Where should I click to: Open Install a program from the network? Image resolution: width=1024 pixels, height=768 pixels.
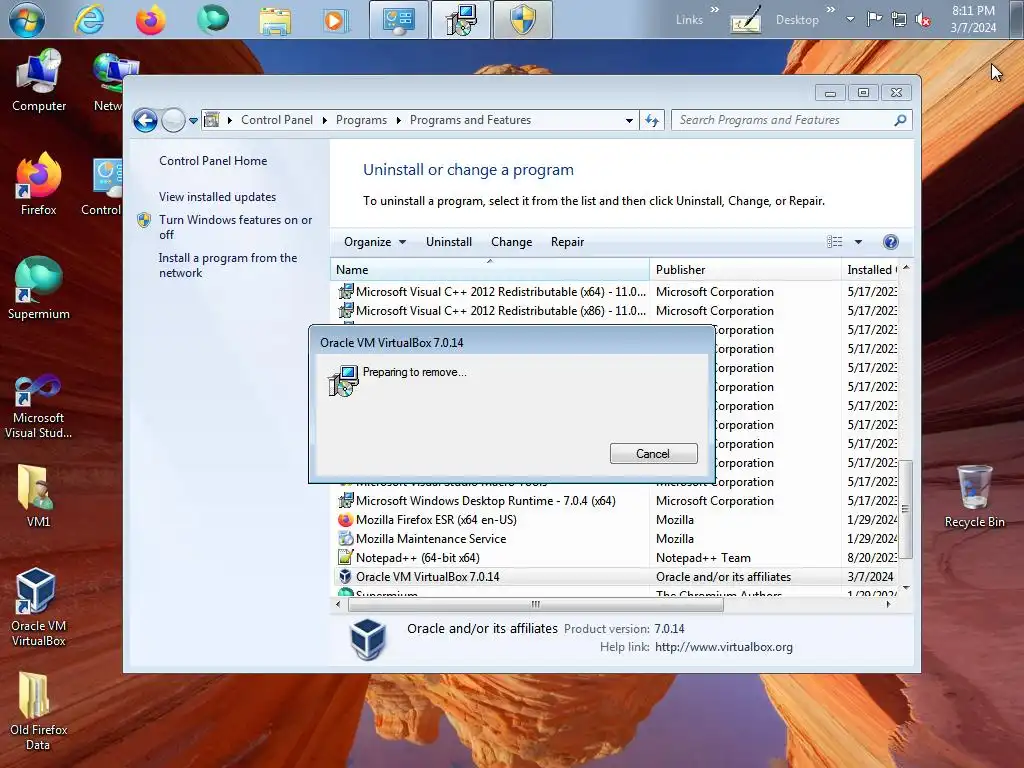228,265
